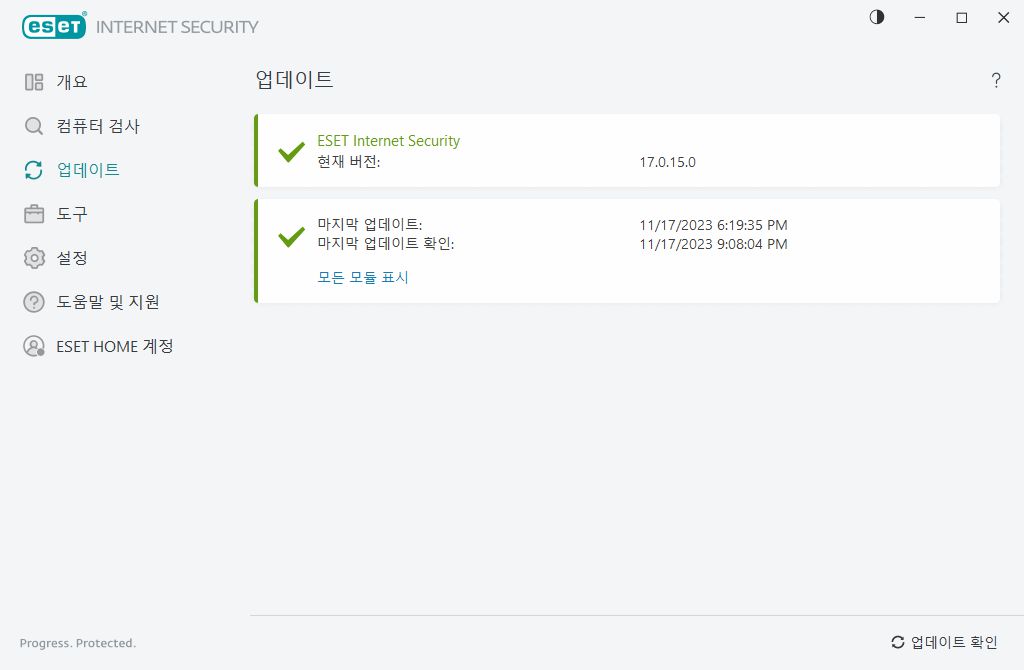Show all modules via 모든 모듈 표시 link
This screenshot has width=1024, height=670.
click(365, 277)
